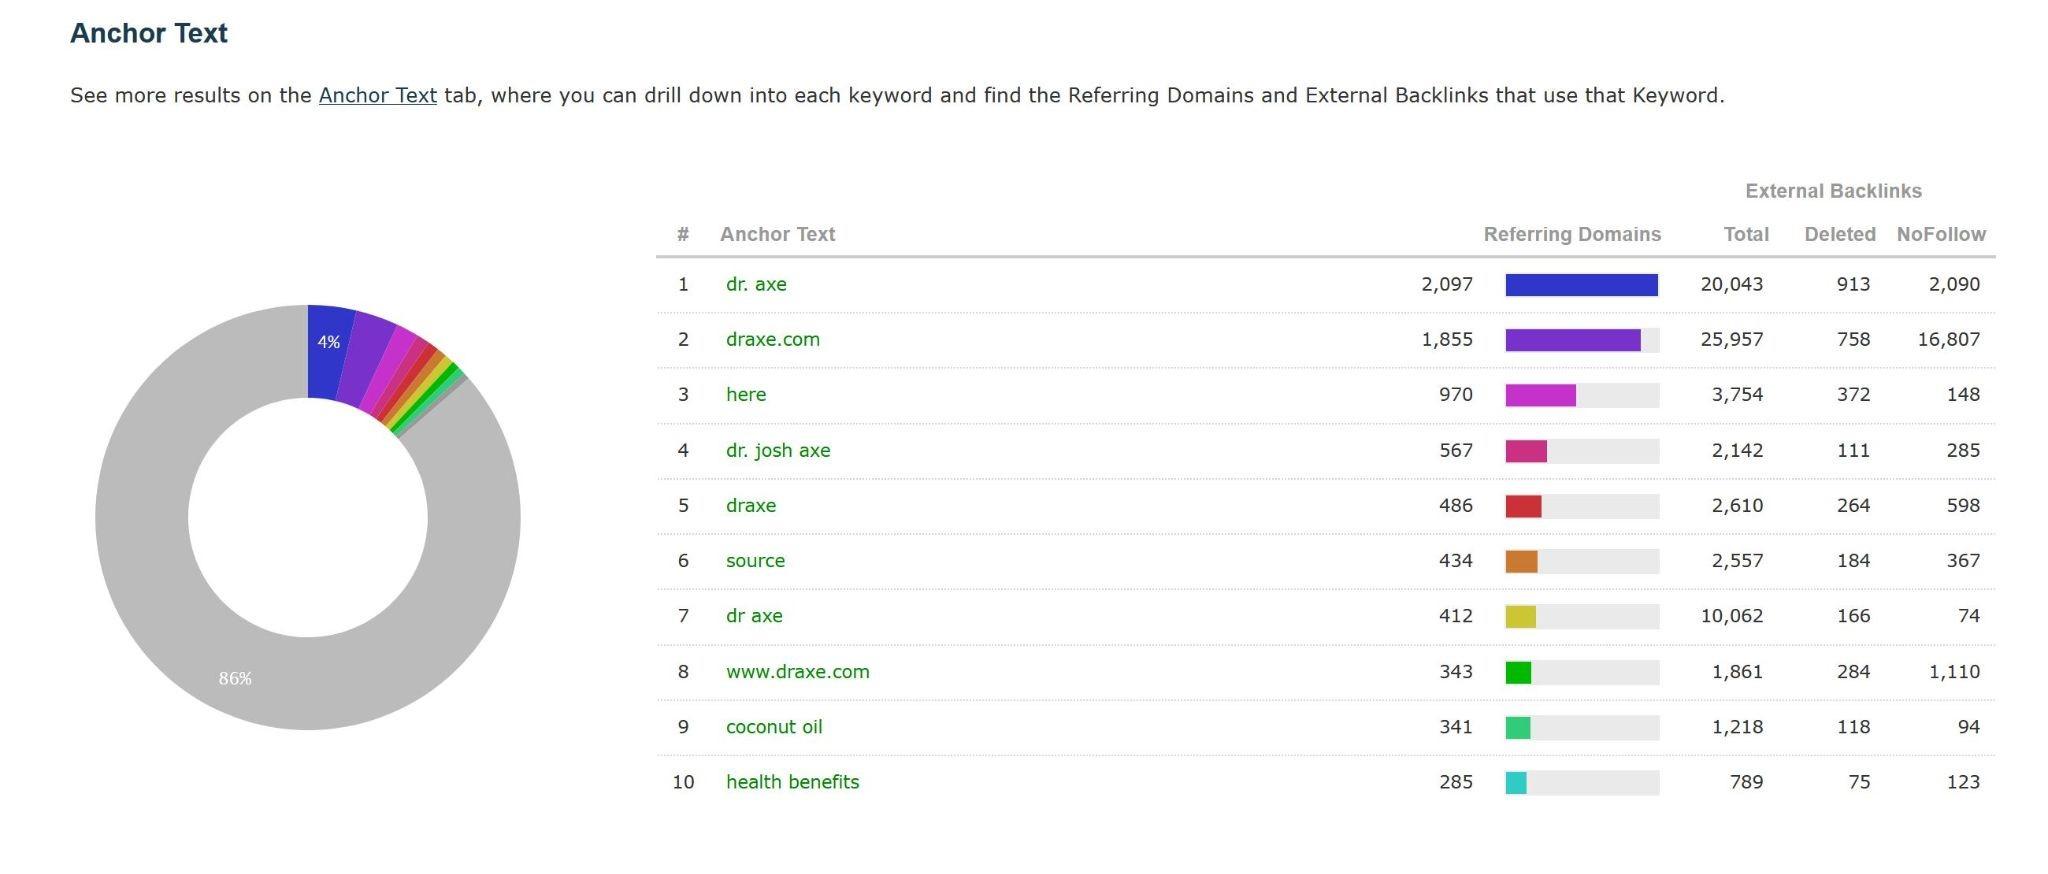The image size is (2048, 874).
Task: Click the Total column header
Action: (1746, 234)
